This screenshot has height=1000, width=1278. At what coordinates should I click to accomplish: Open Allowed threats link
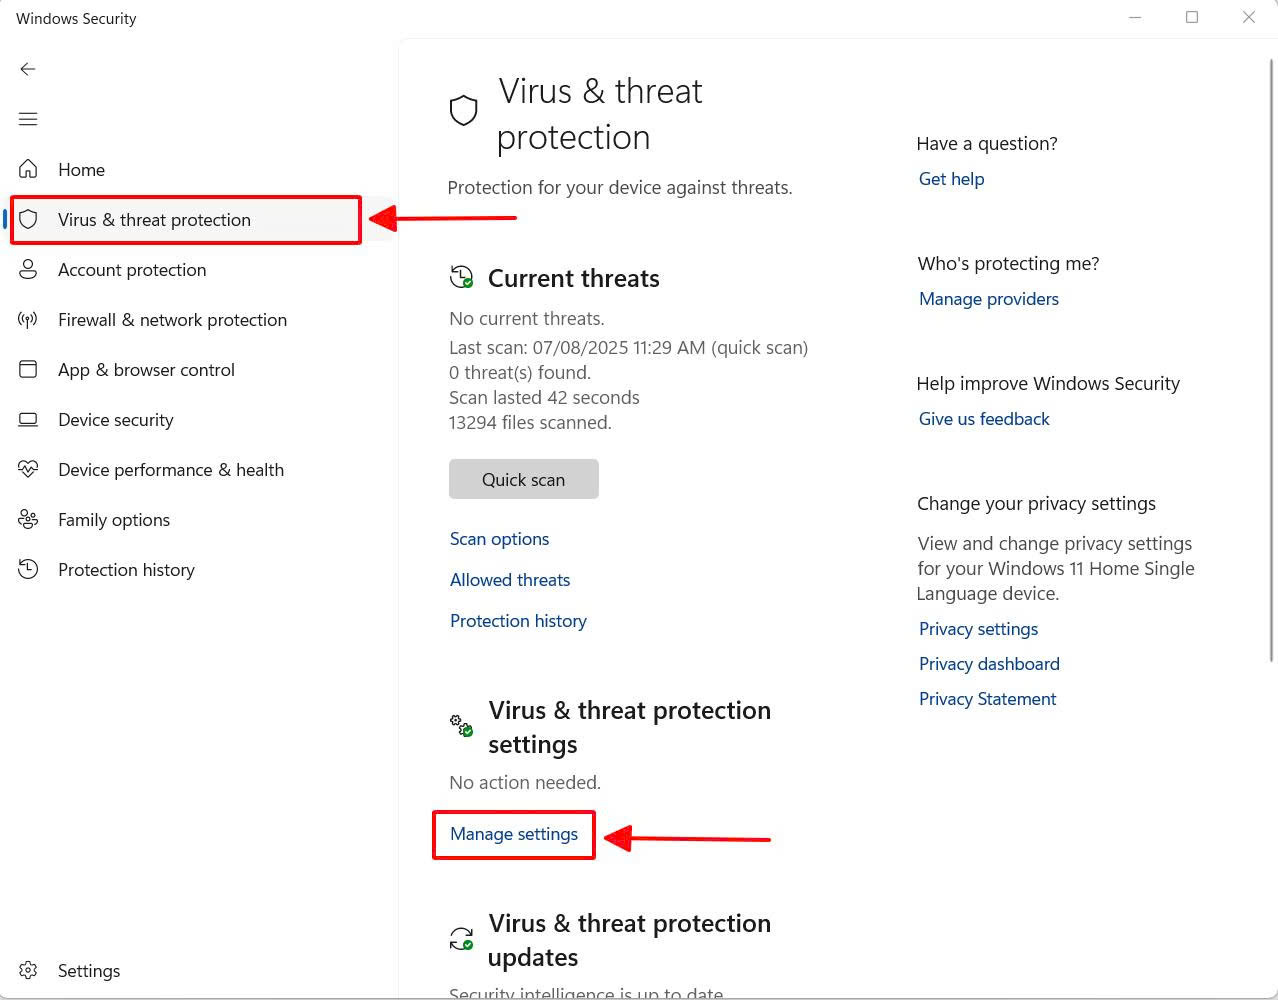[x=510, y=580]
